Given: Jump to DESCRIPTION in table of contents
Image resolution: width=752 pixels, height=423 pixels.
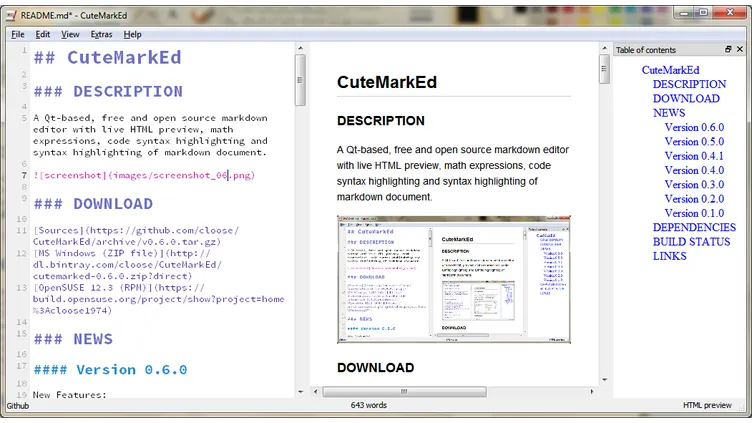Looking at the screenshot, I should coord(689,84).
